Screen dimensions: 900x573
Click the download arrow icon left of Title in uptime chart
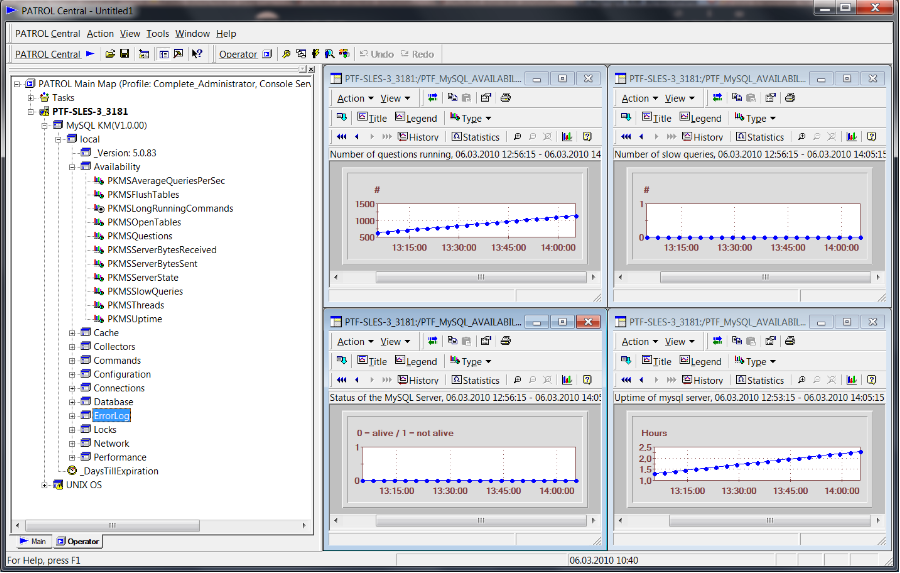[x=626, y=361]
